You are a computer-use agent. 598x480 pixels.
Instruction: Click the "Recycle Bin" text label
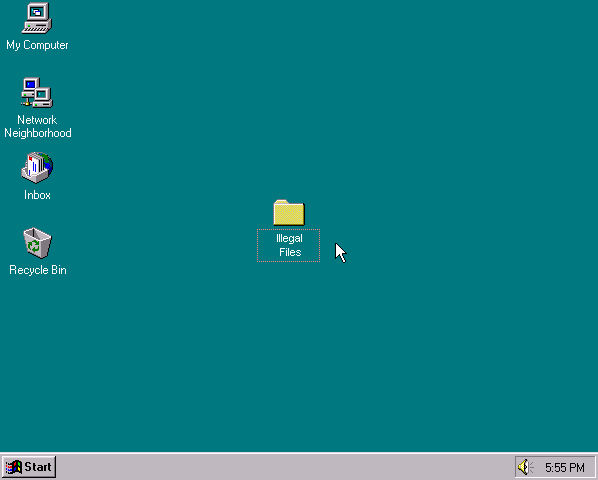pos(38,270)
